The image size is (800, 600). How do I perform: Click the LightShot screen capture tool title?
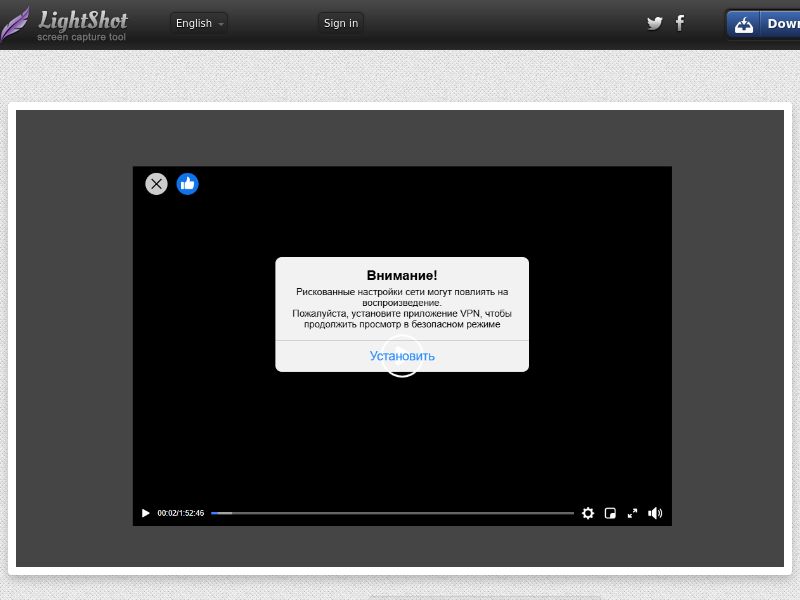[x=82, y=25]
